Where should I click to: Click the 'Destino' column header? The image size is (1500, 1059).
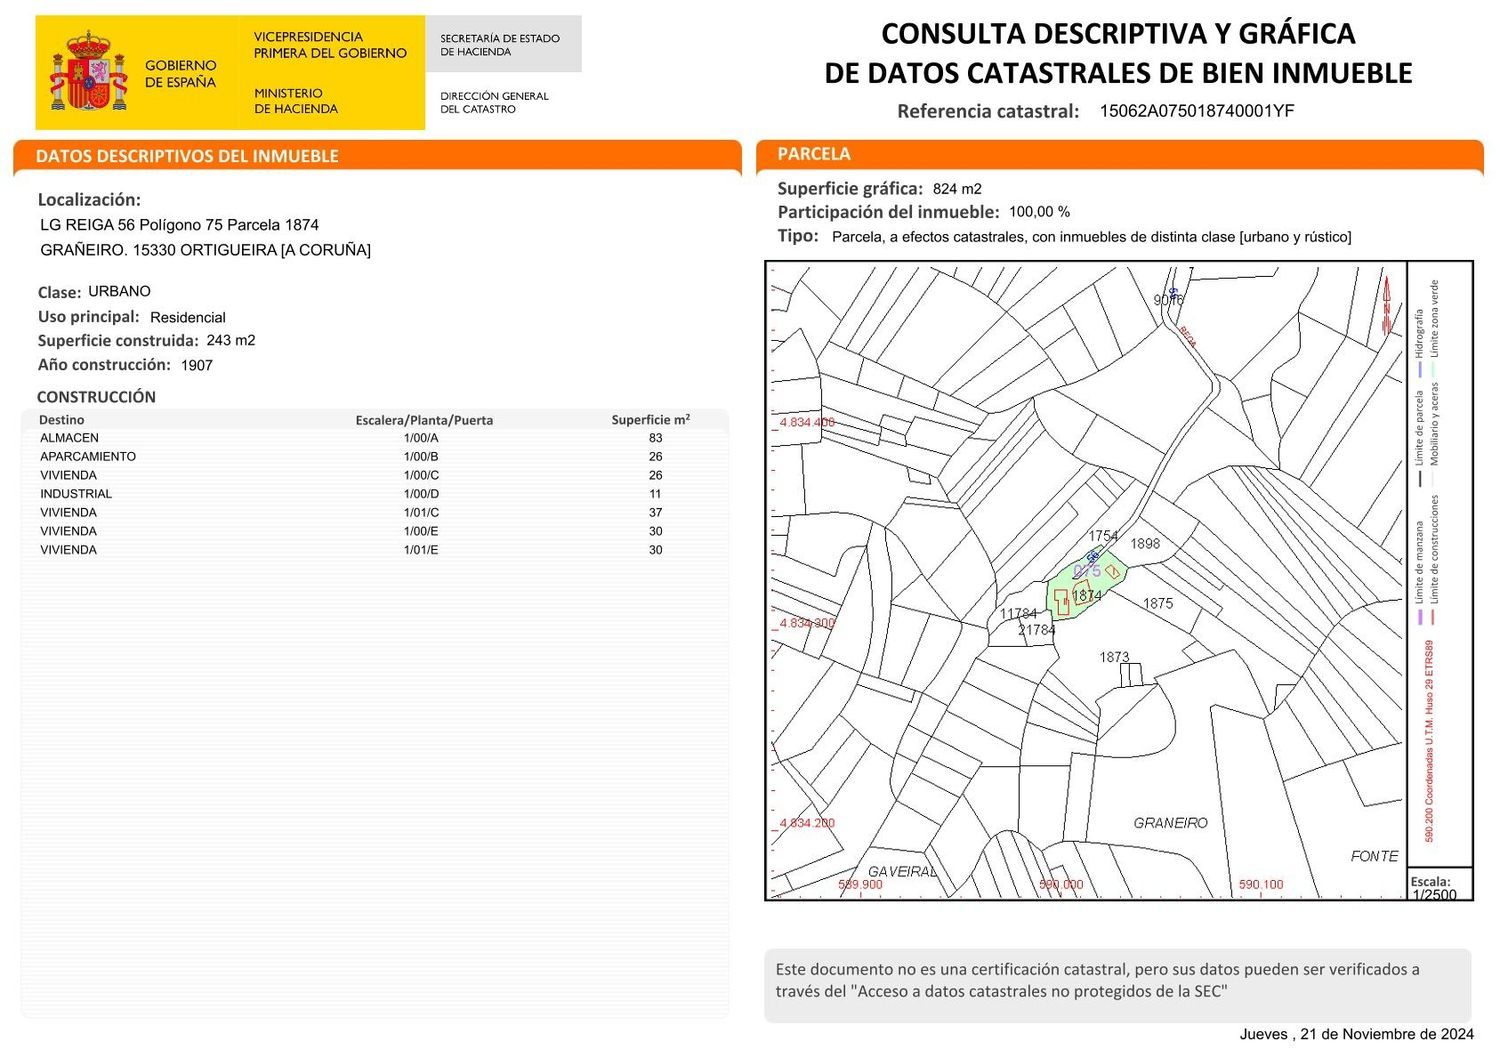61,420
